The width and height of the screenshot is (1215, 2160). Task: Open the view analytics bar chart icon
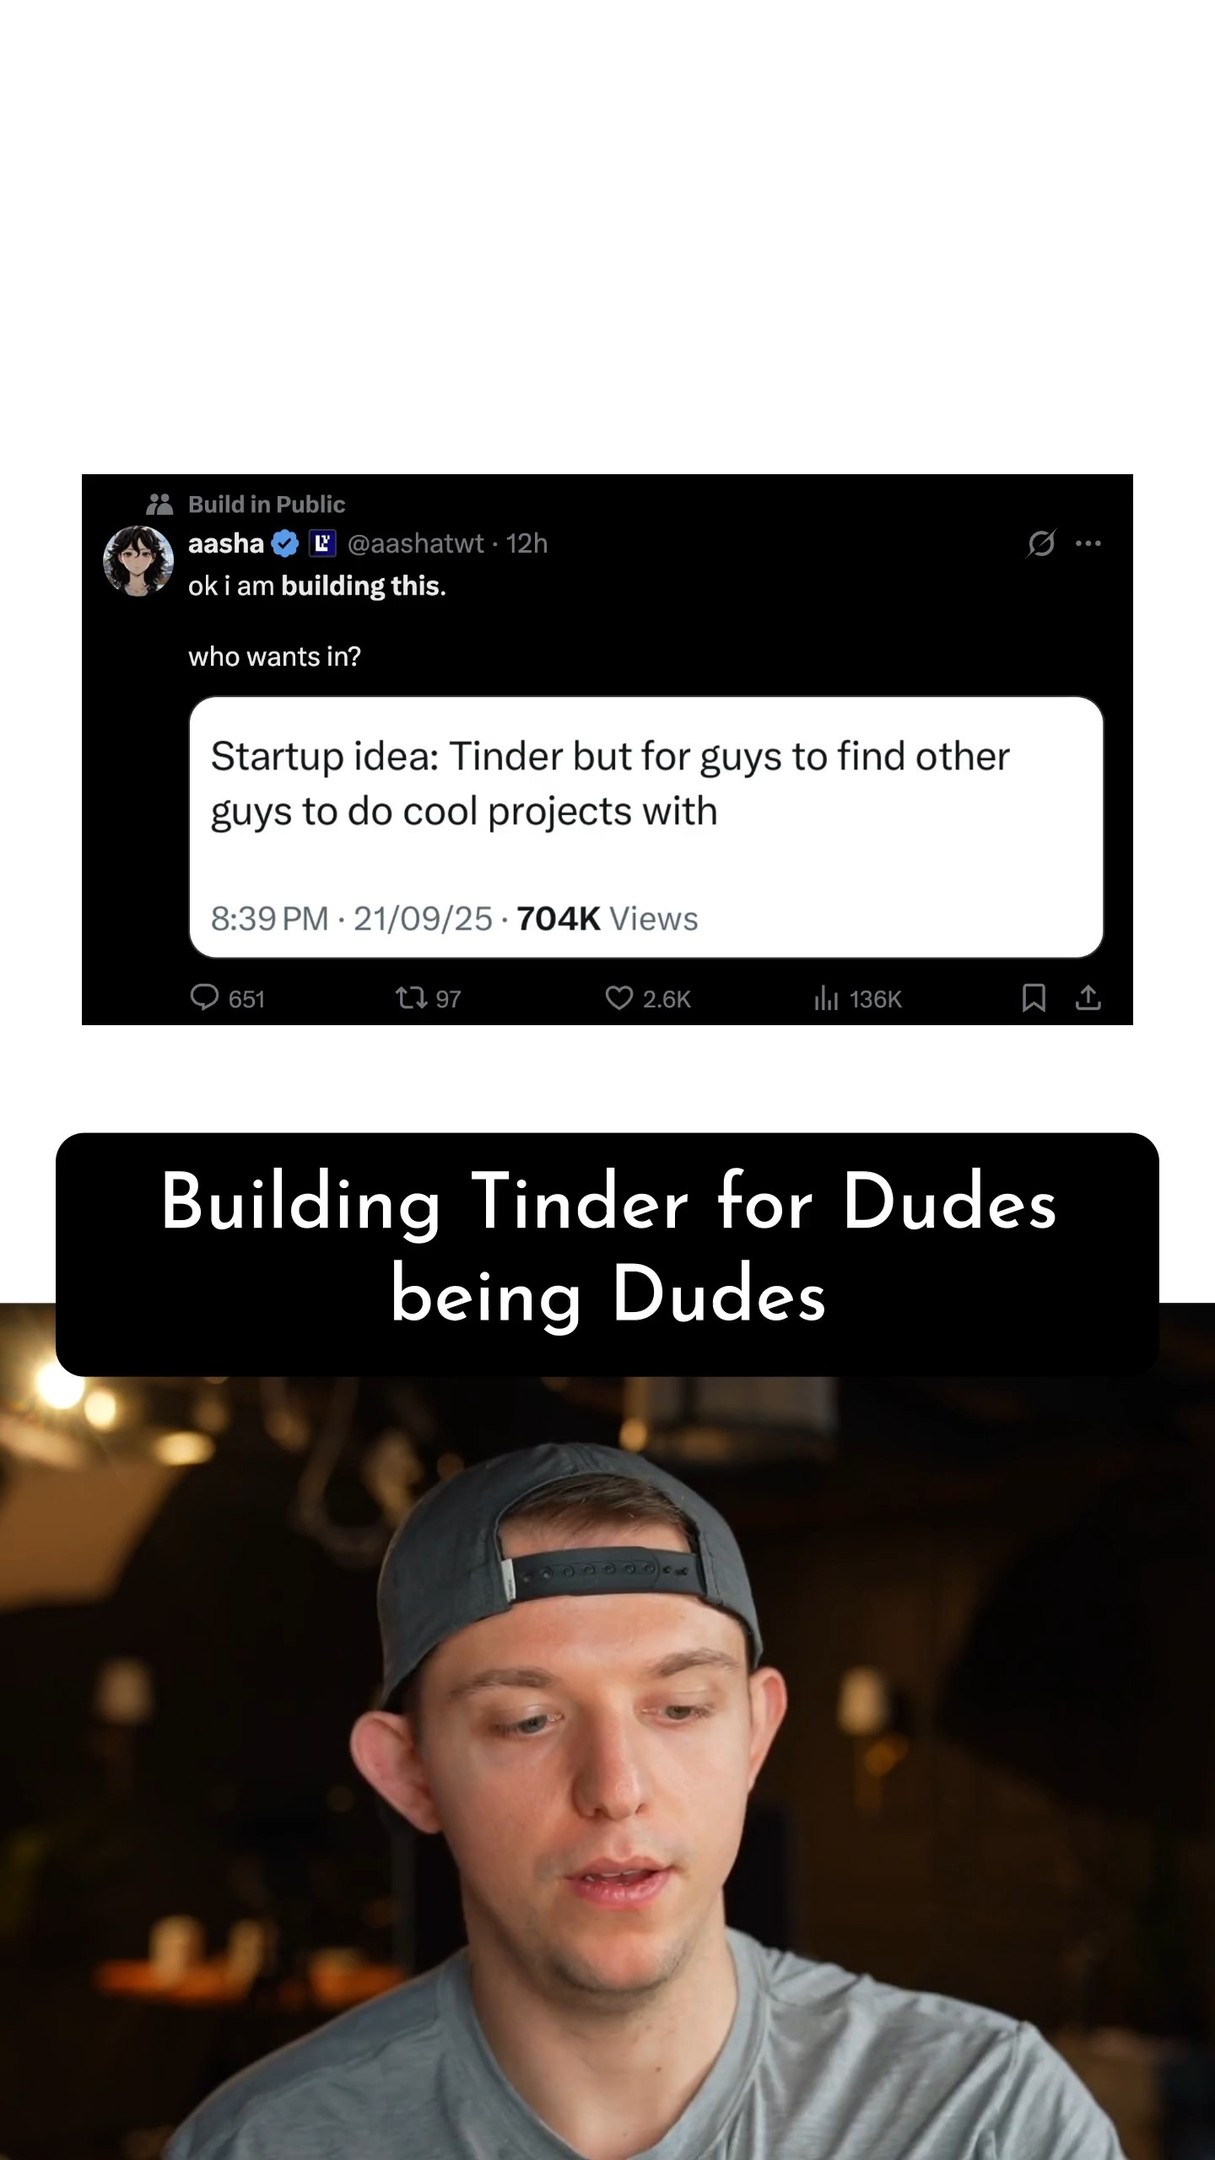826,997
